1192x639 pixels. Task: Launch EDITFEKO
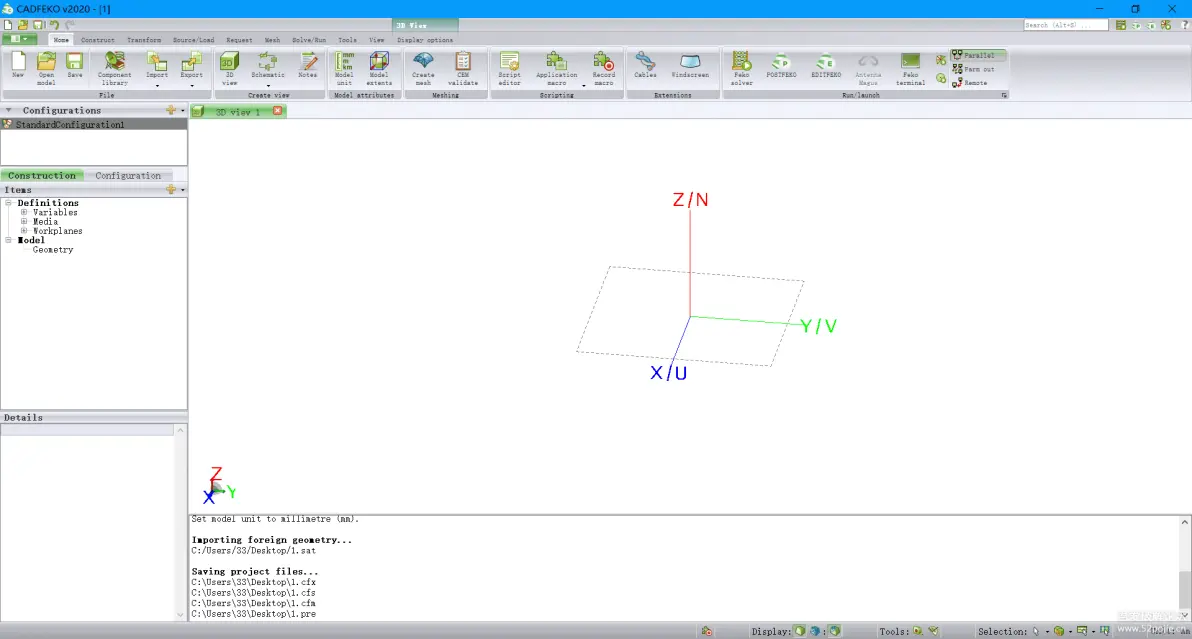(826, 64)
